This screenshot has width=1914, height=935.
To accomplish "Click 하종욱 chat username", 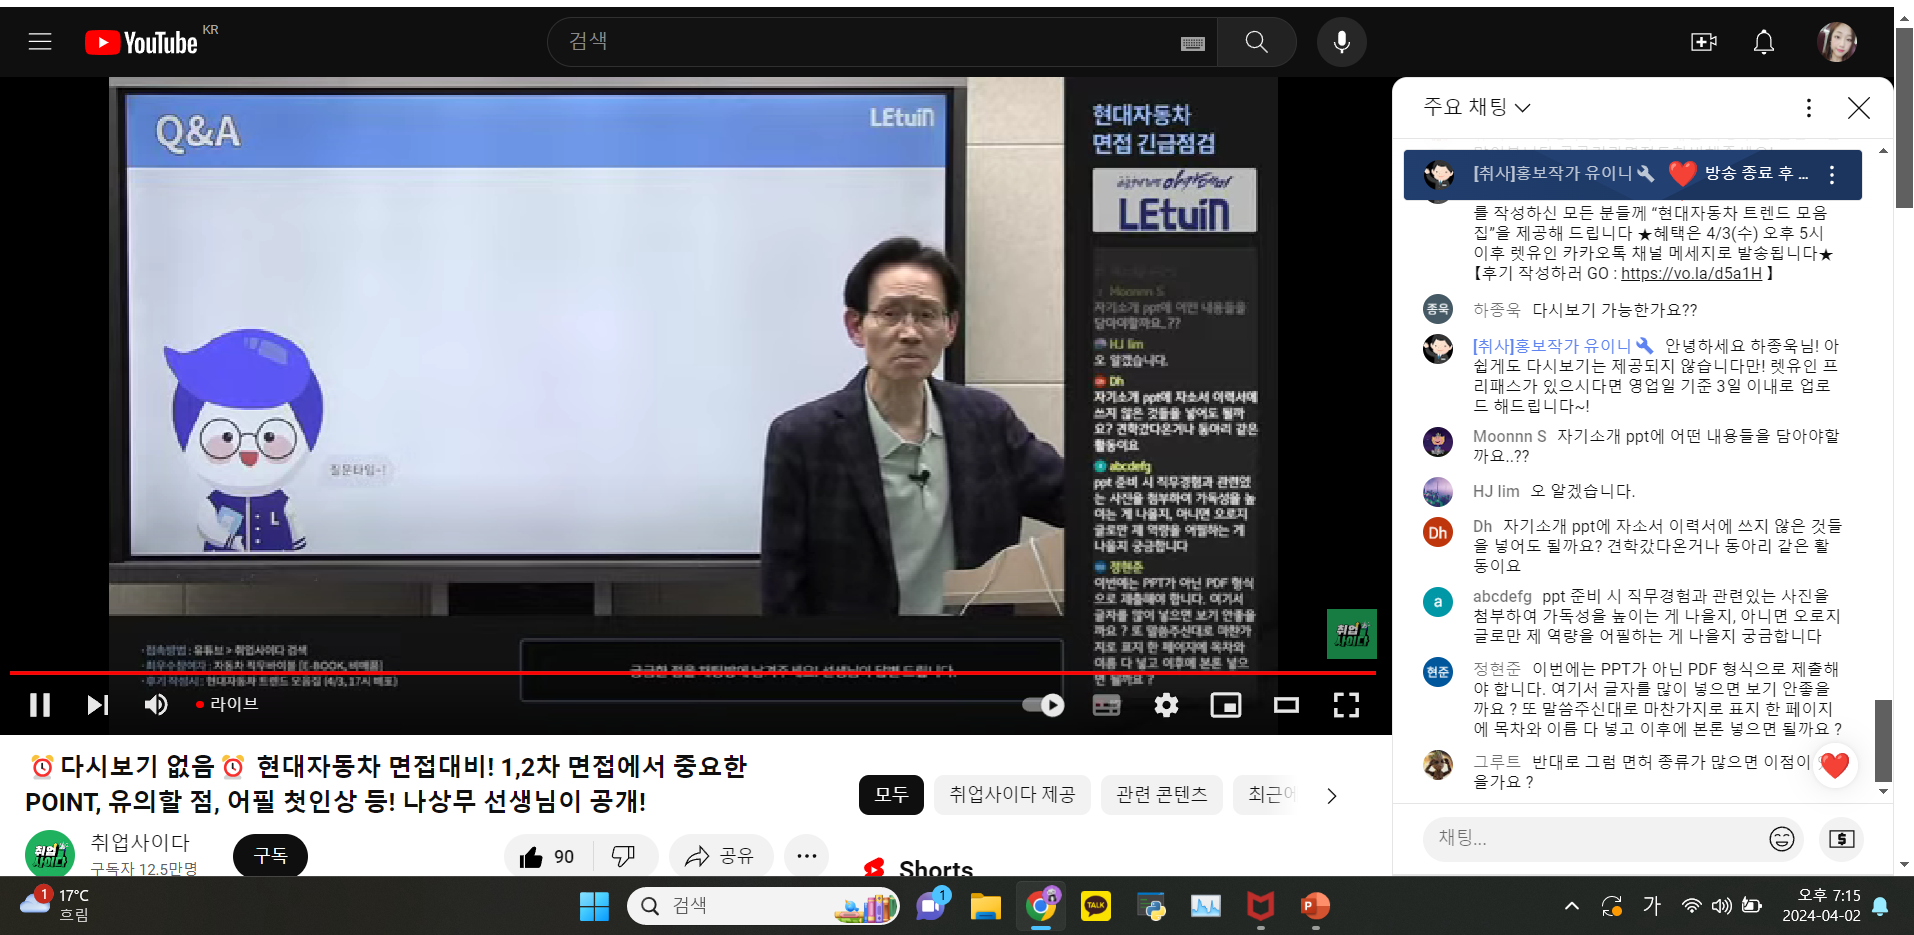I will pyautogui.click(x=1496, y=310).
